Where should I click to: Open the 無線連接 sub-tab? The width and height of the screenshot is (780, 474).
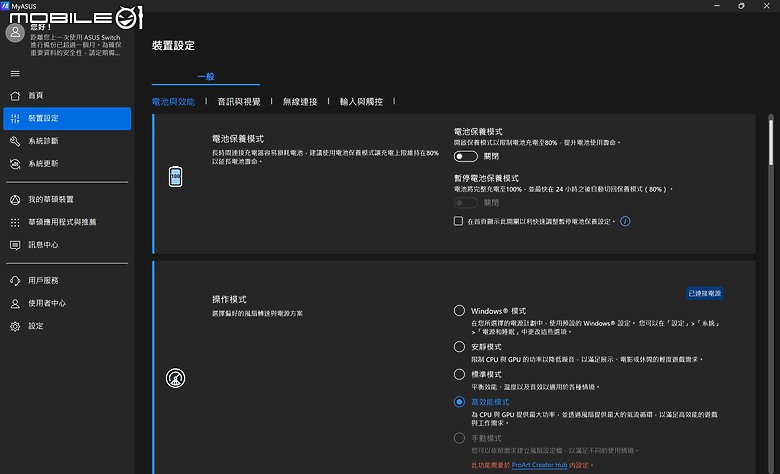[x=300, y=101]
